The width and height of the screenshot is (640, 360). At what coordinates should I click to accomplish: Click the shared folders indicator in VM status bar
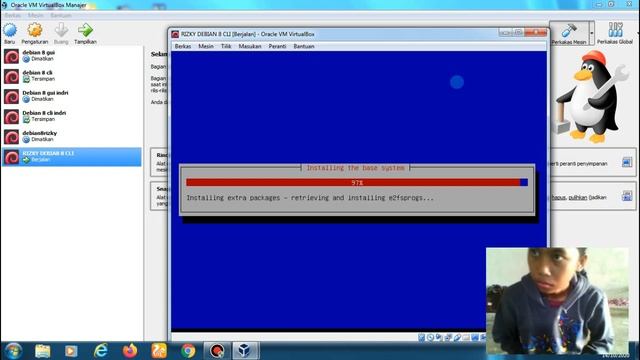[466, 337]
